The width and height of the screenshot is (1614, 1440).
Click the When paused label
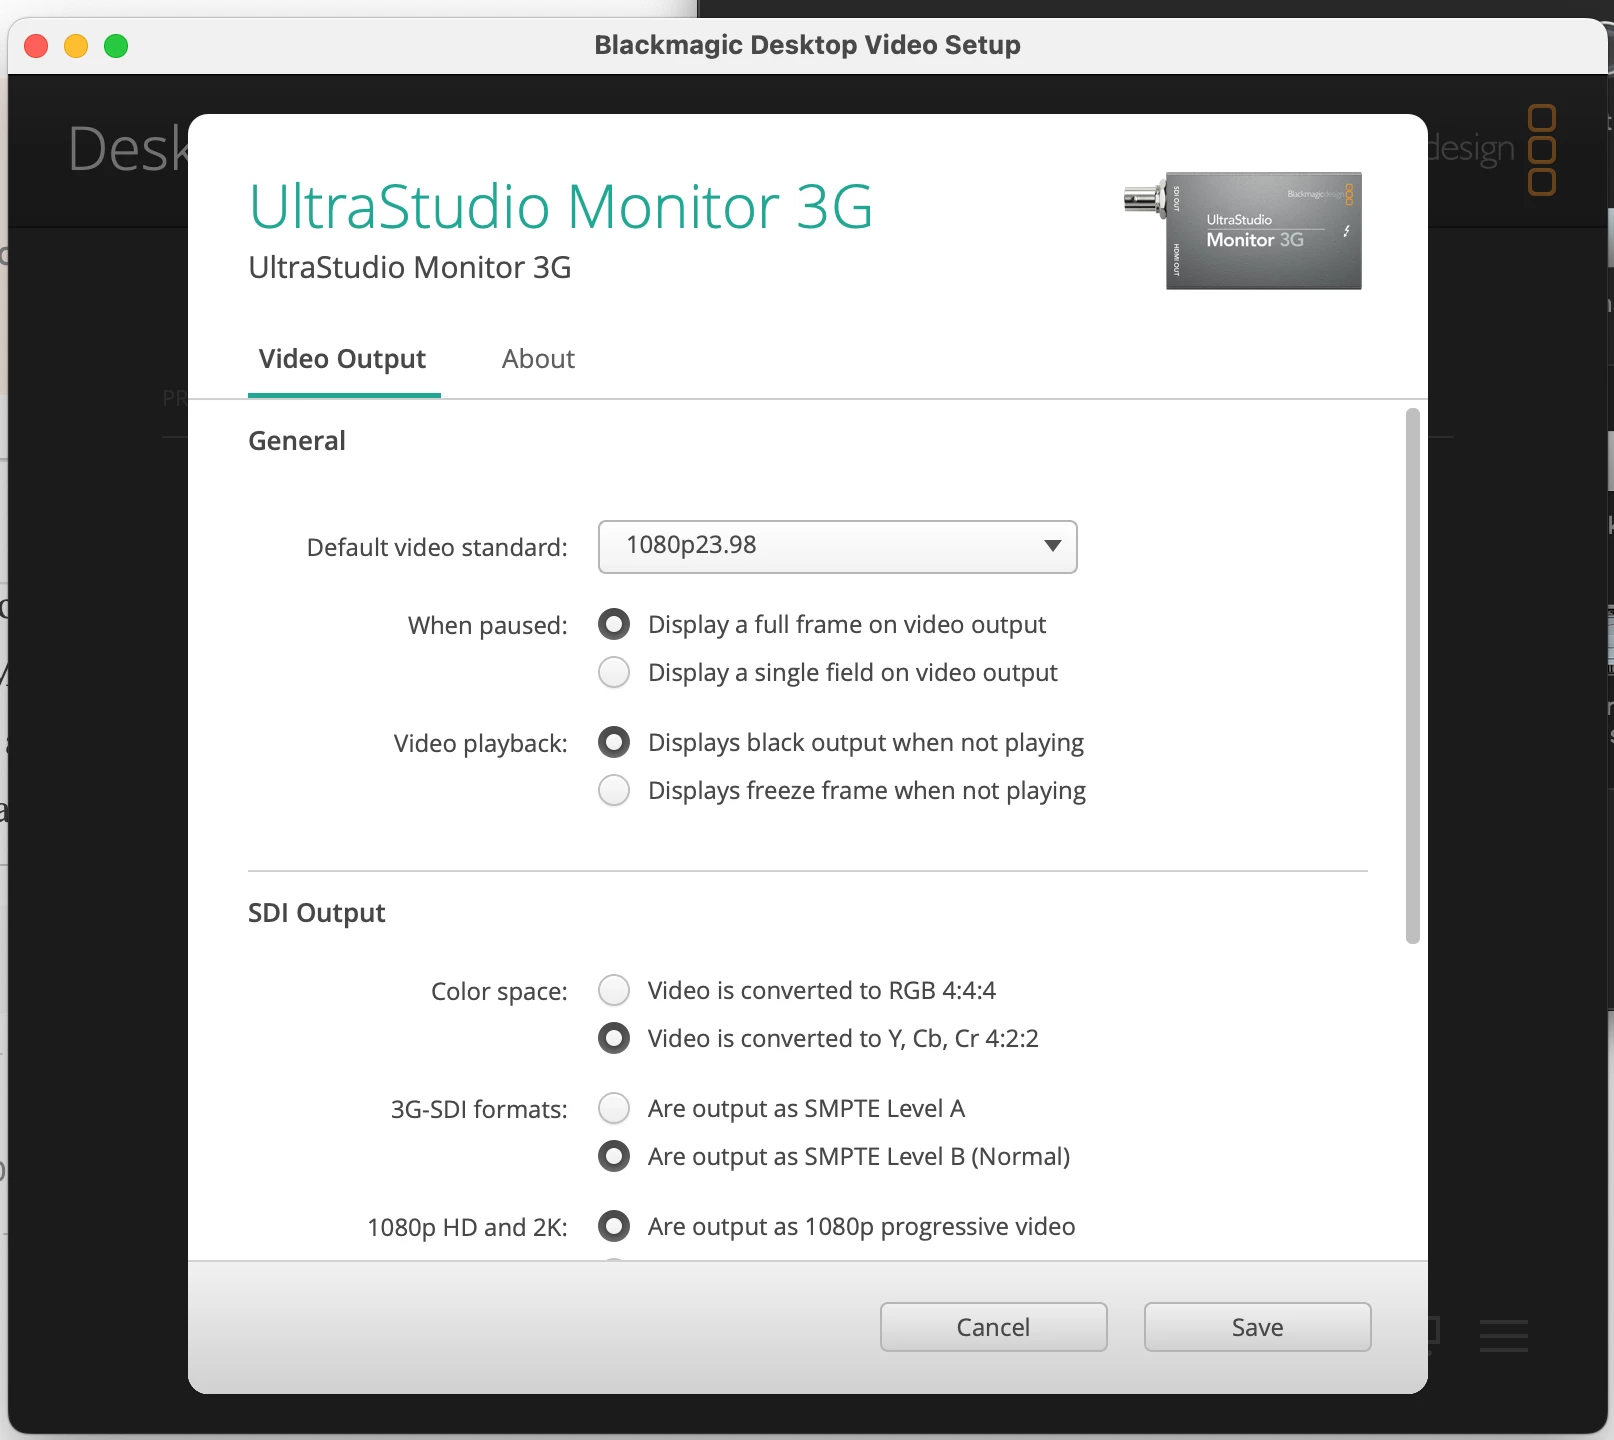(x=488, y=626)
